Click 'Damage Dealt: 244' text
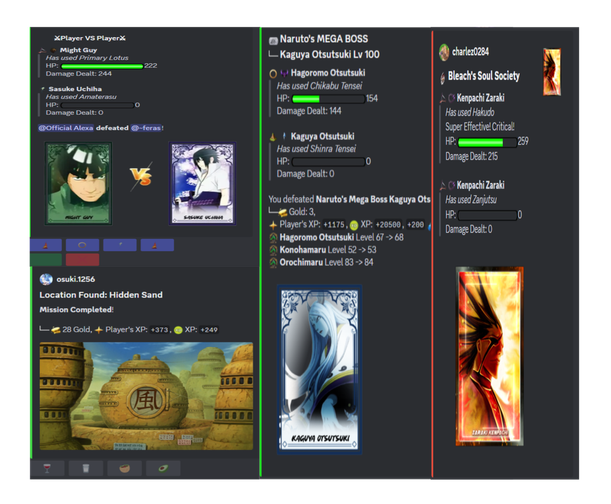The height and width of the screenshot is (504, 611). pos(78,74)
